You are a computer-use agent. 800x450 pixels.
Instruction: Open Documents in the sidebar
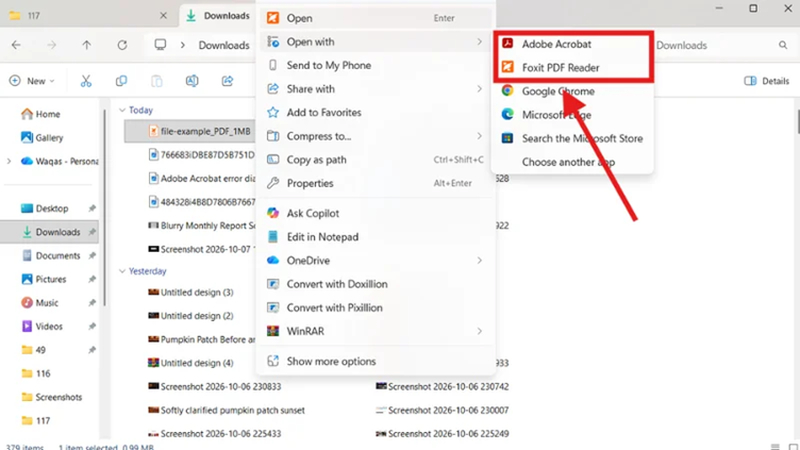pyautogui.click(x=51, y=256)
